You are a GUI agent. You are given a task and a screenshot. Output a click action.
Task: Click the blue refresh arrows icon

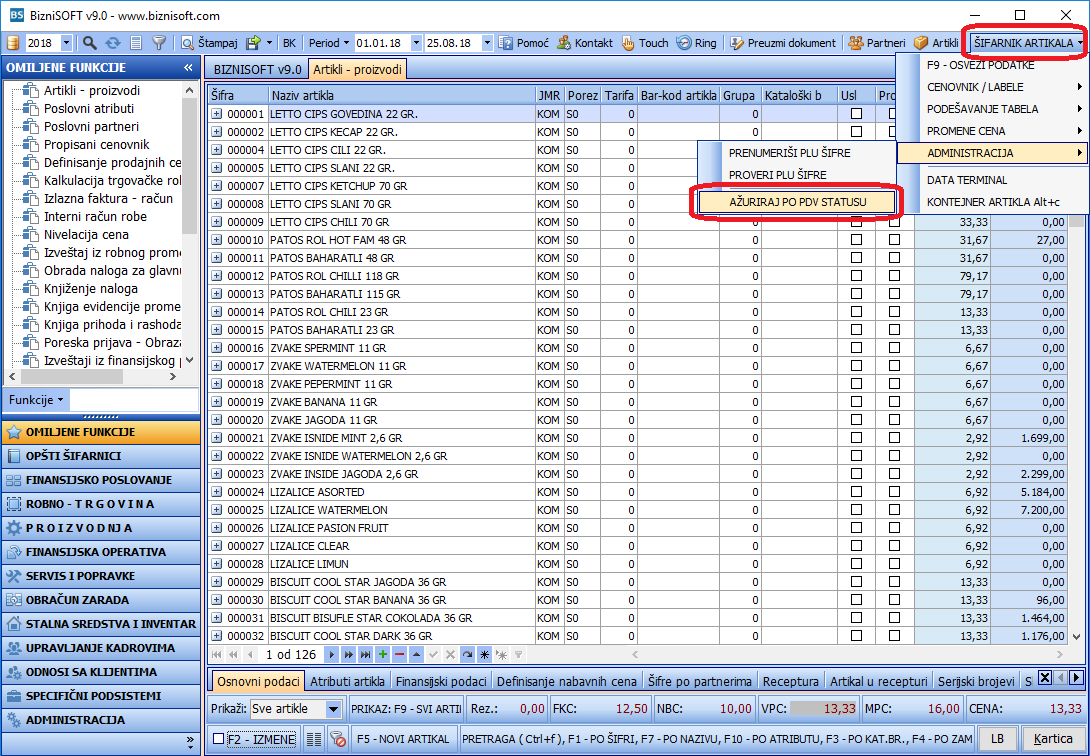(x=113, y=43)
